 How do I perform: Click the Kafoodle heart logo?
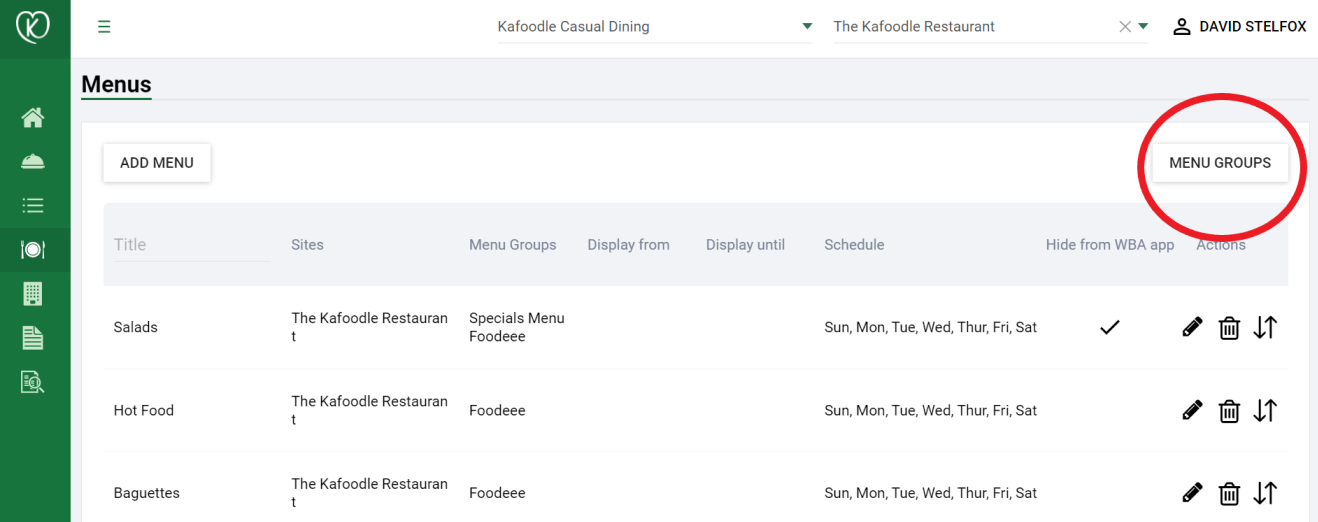[x=34, y=27]
